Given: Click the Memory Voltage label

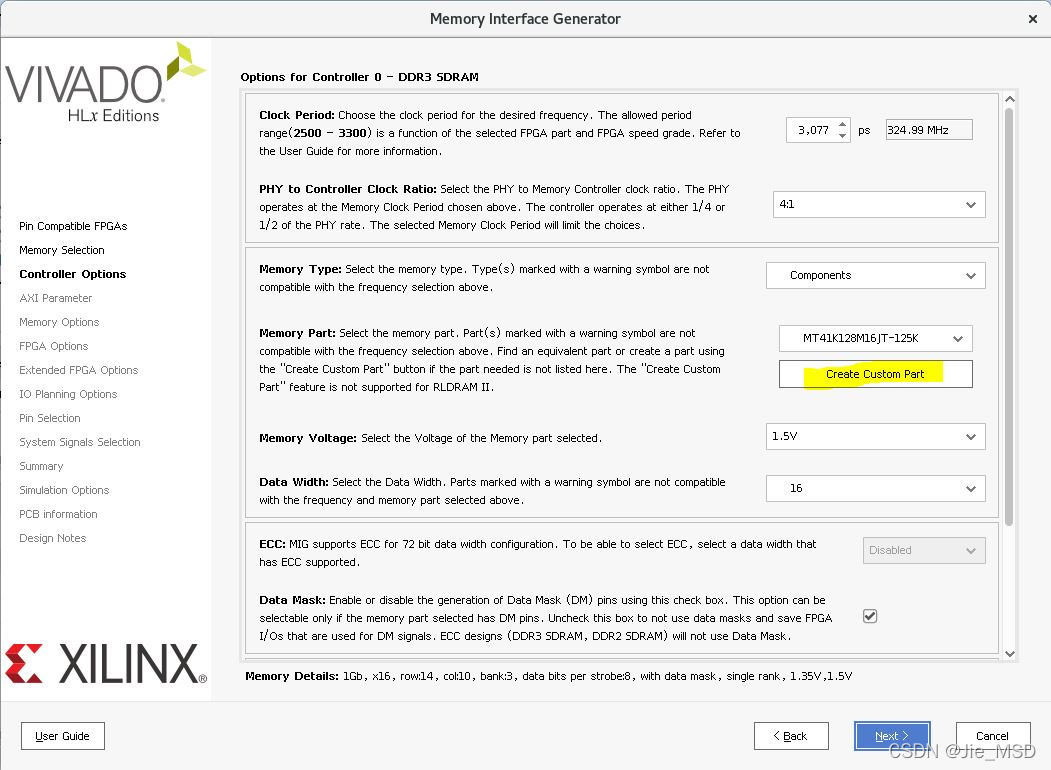Looking at the screenshot, I should (x=308, y=438).
